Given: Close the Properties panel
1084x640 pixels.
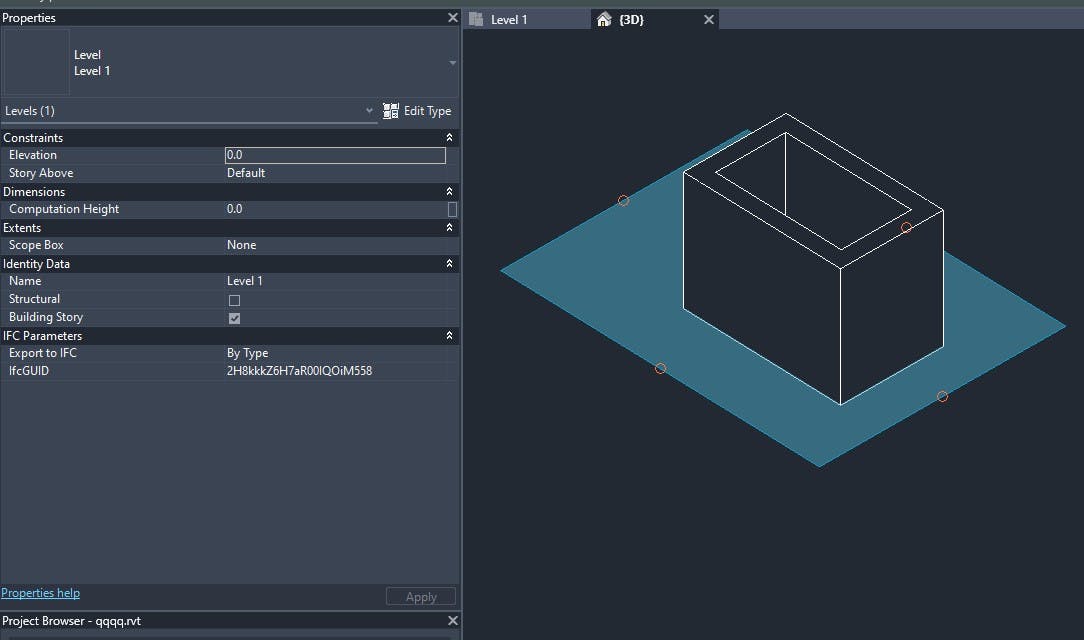Looking at the screenshot, I should 452,18.
